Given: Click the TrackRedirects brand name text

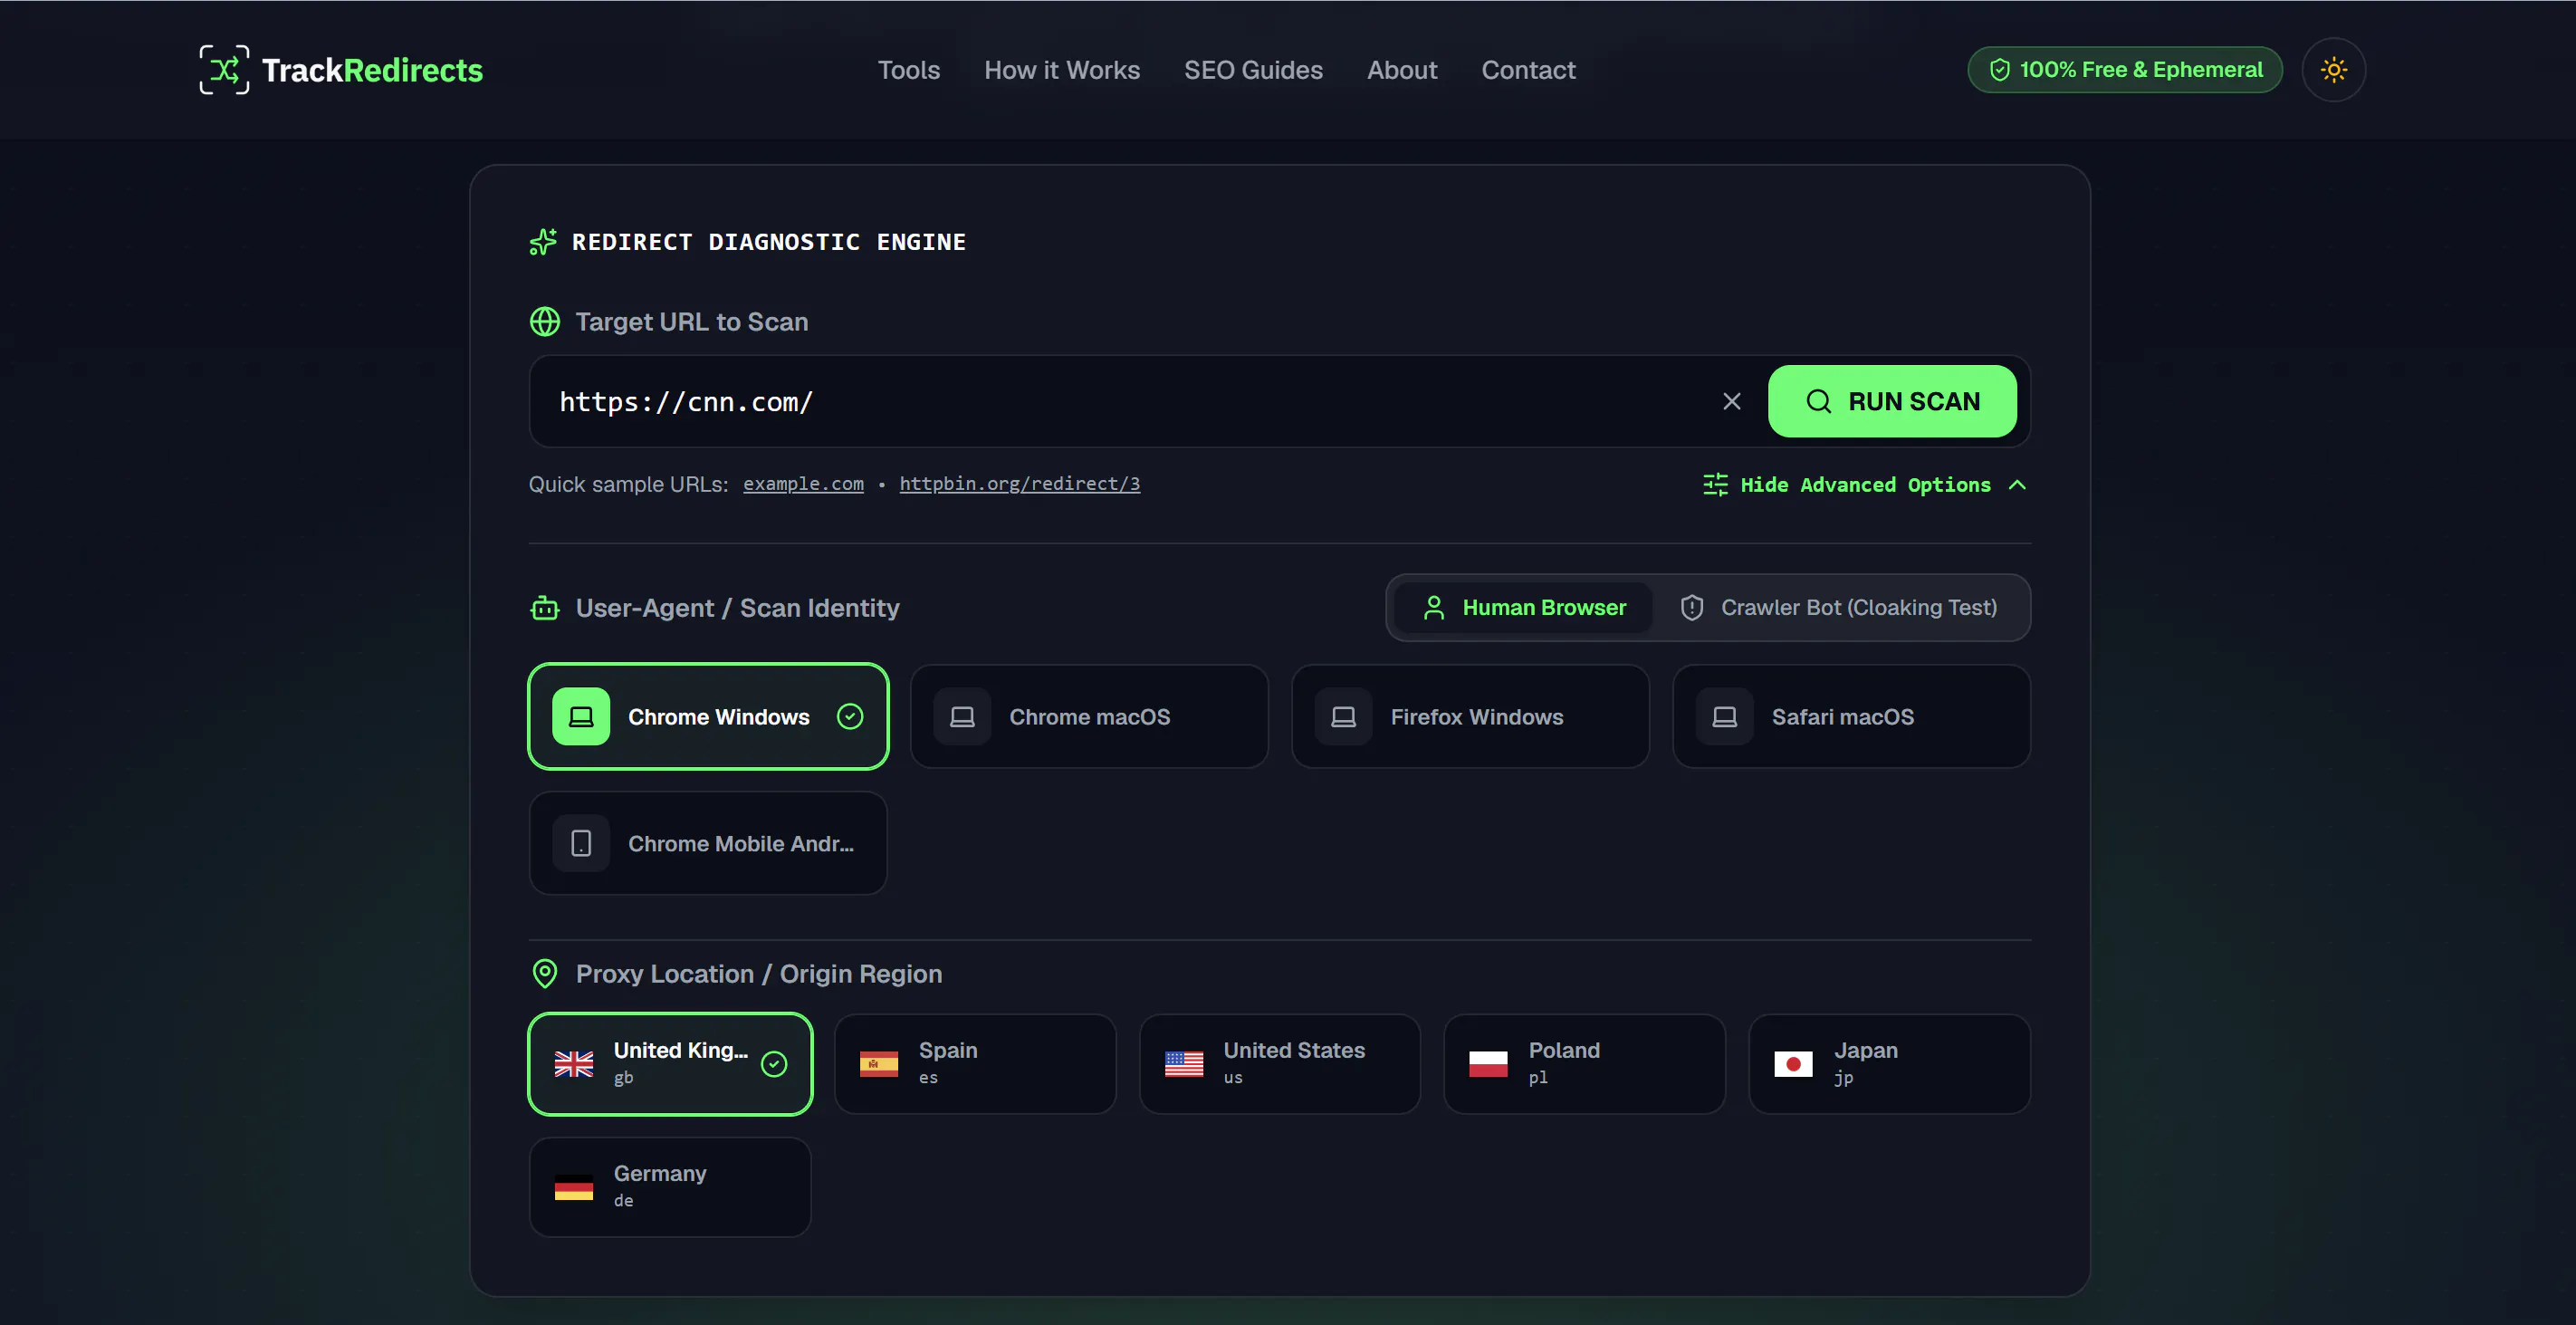Looking at the screenshot, I should click(372, 70).
